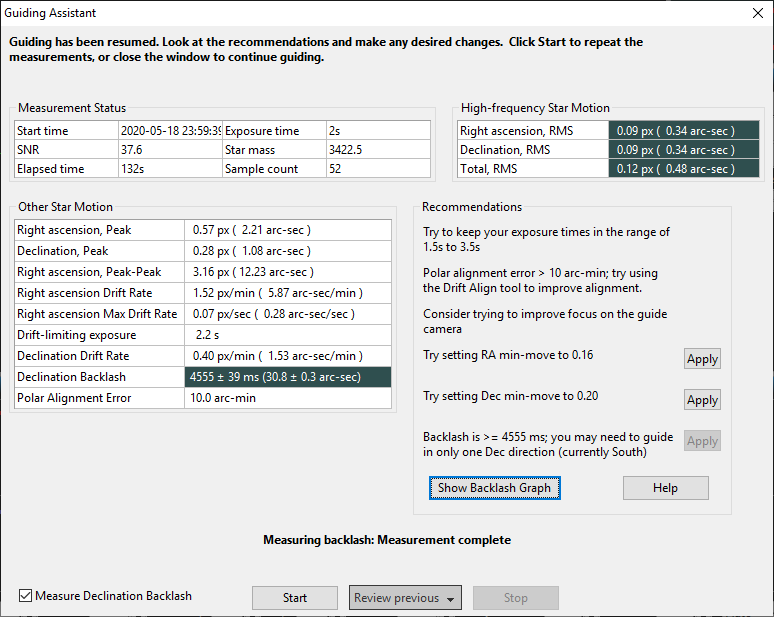Click the Right ascension, Peak value cell
Screen dimensions: 774x617
coord(288,230)
